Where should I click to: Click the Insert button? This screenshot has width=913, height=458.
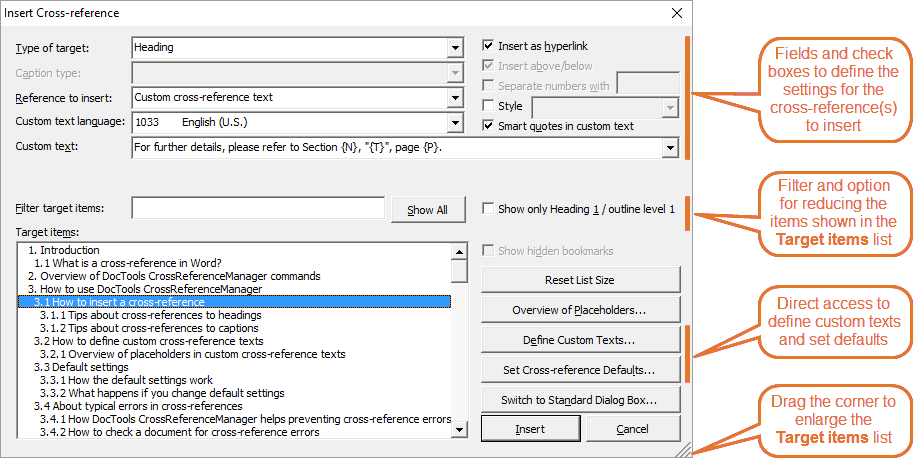[530, 429]
